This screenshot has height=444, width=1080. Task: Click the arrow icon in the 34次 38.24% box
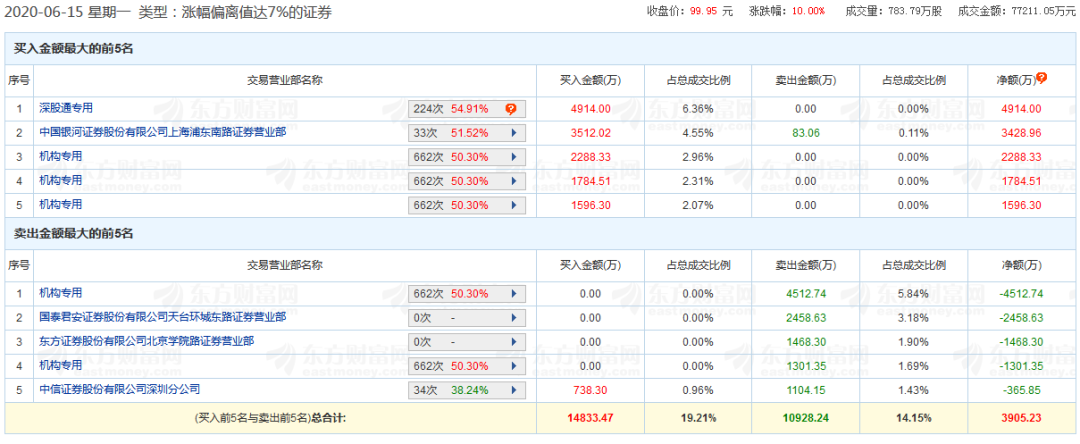click(514, 390)
